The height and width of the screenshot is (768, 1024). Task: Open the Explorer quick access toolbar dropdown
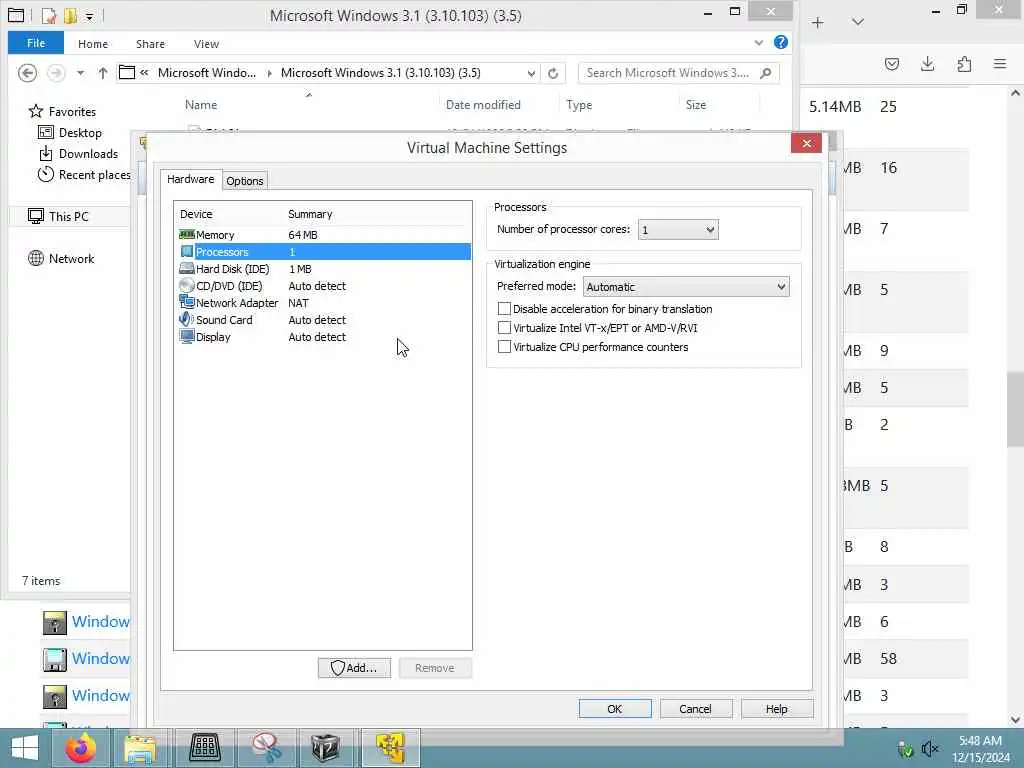[x=89, y=16]
